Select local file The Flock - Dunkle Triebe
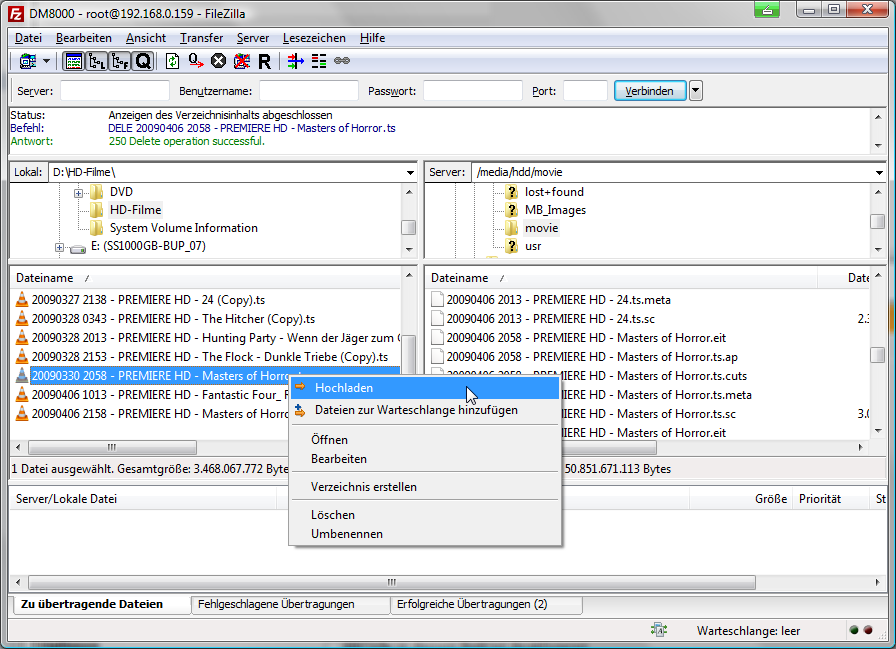The width and height of the screenshot is (896, 649). [209, 356]
